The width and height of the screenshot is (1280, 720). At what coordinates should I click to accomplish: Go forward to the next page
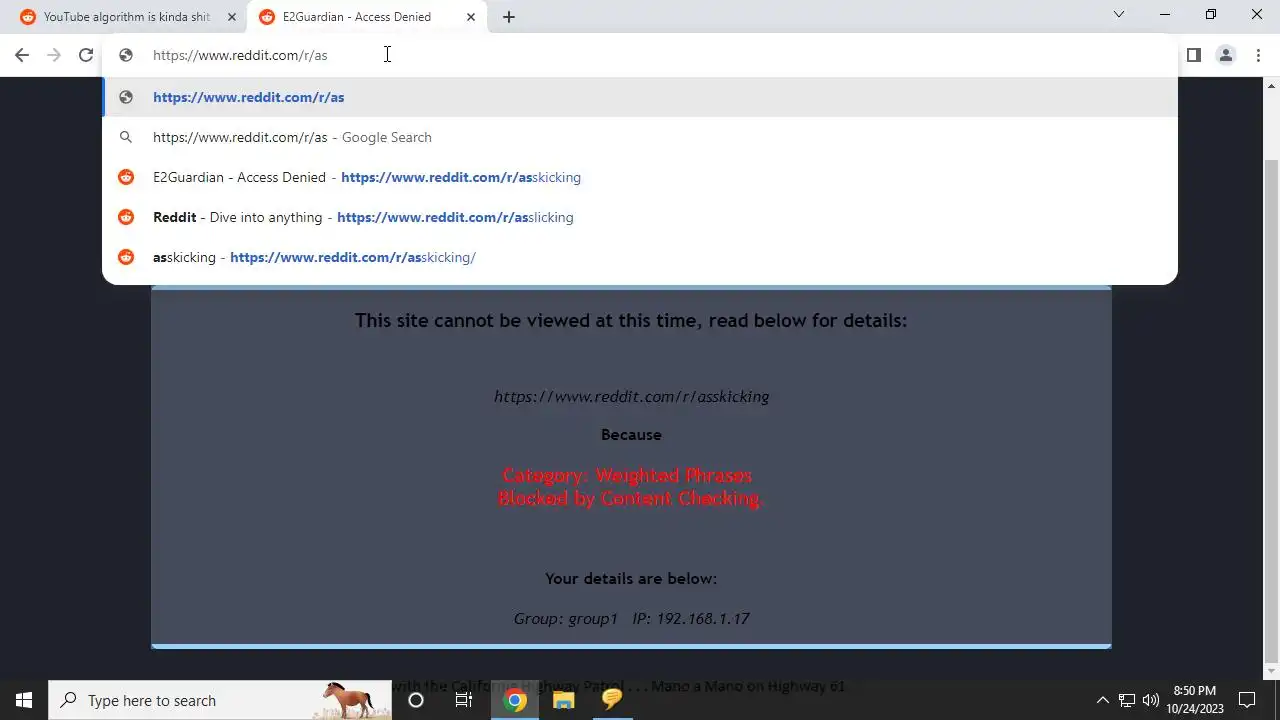point(54,55)
